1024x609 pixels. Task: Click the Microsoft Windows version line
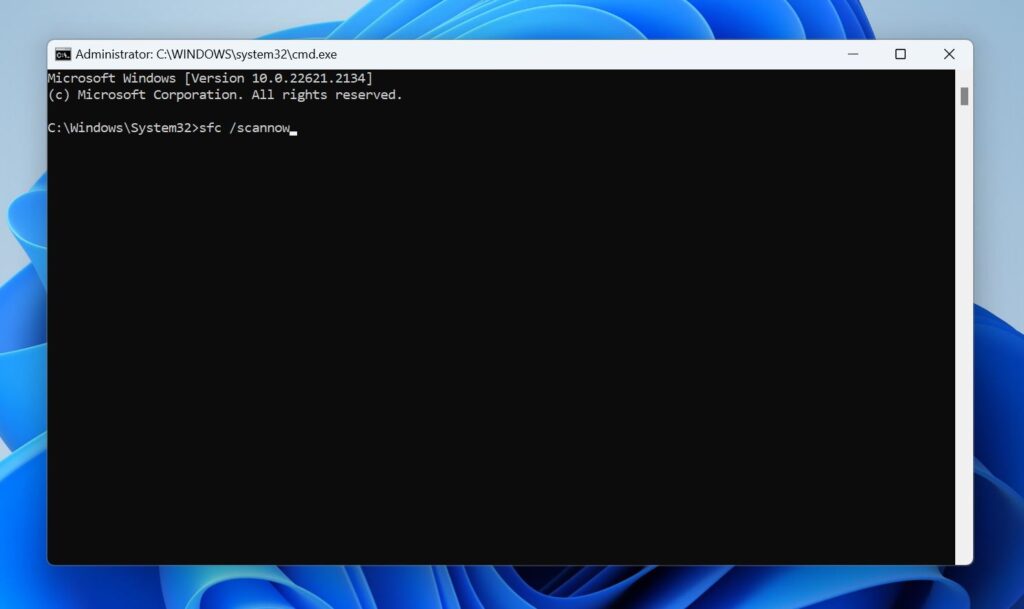(210, 77)
